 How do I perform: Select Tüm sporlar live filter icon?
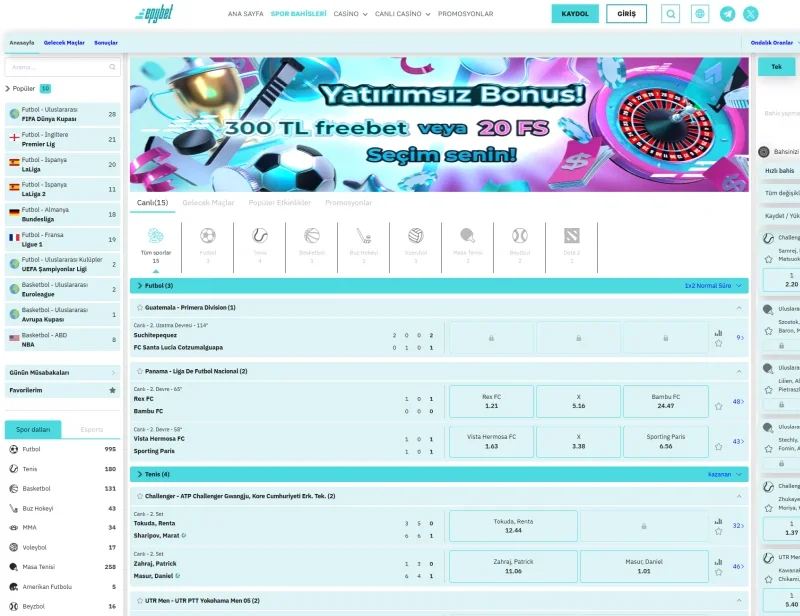[156, 236]
